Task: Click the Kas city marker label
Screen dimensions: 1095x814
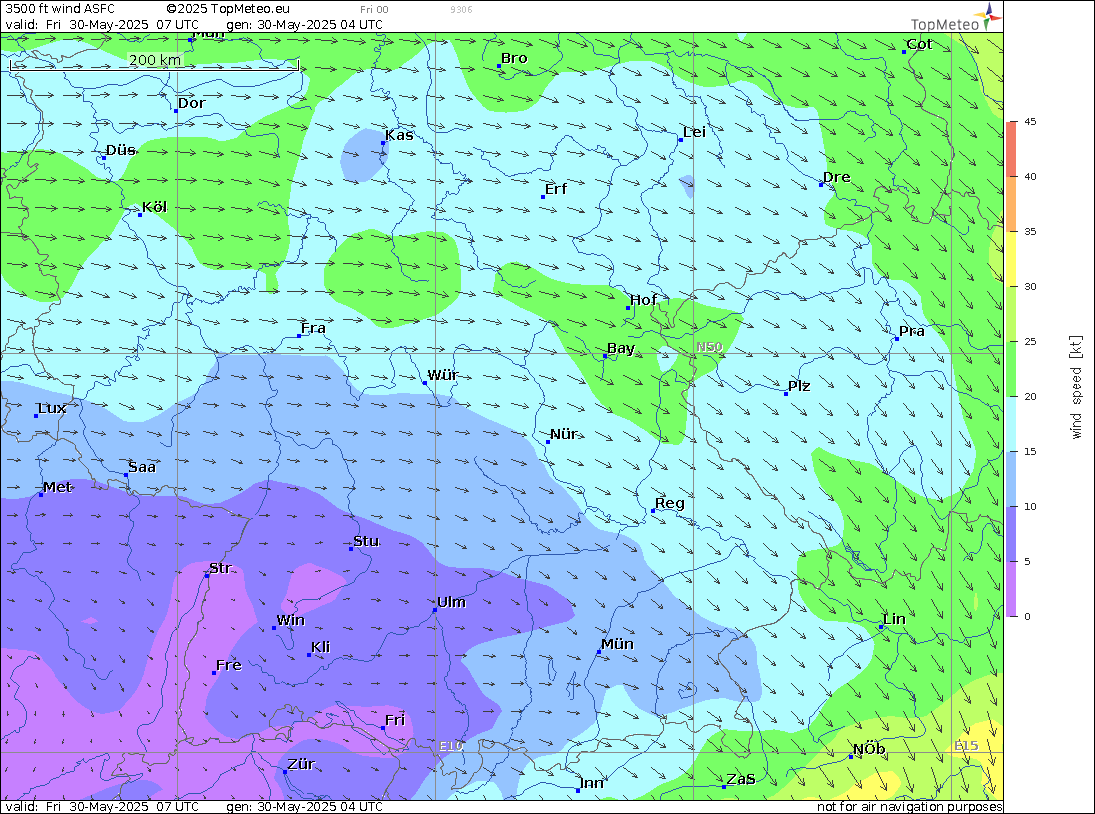Action: coord(399,135)
